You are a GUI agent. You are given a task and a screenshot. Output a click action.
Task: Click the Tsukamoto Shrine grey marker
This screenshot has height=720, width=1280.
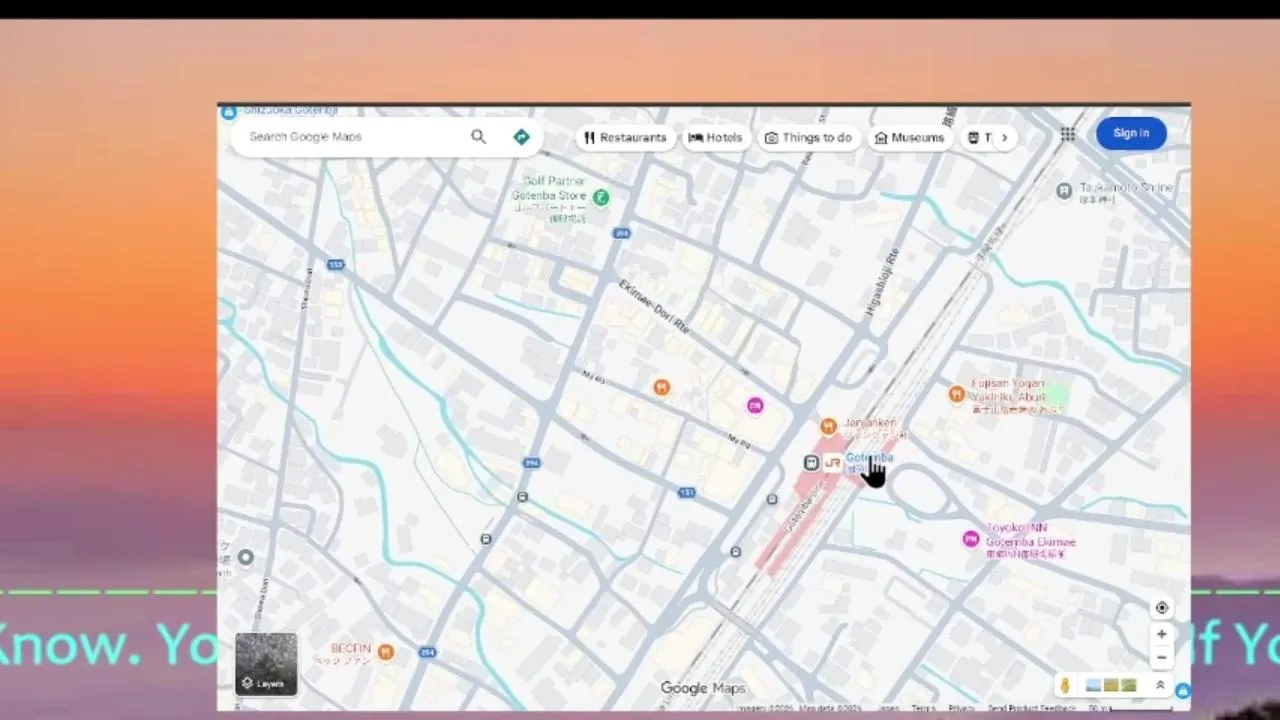coord(1064,190)
